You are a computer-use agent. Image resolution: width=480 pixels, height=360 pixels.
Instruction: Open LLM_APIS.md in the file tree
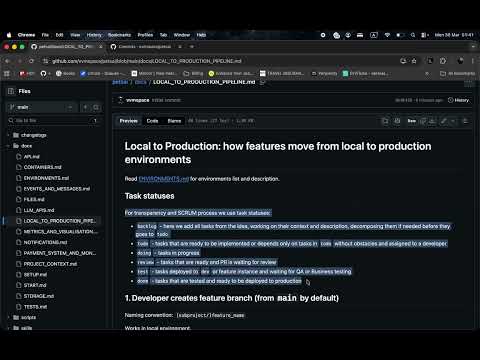point(39,210)
